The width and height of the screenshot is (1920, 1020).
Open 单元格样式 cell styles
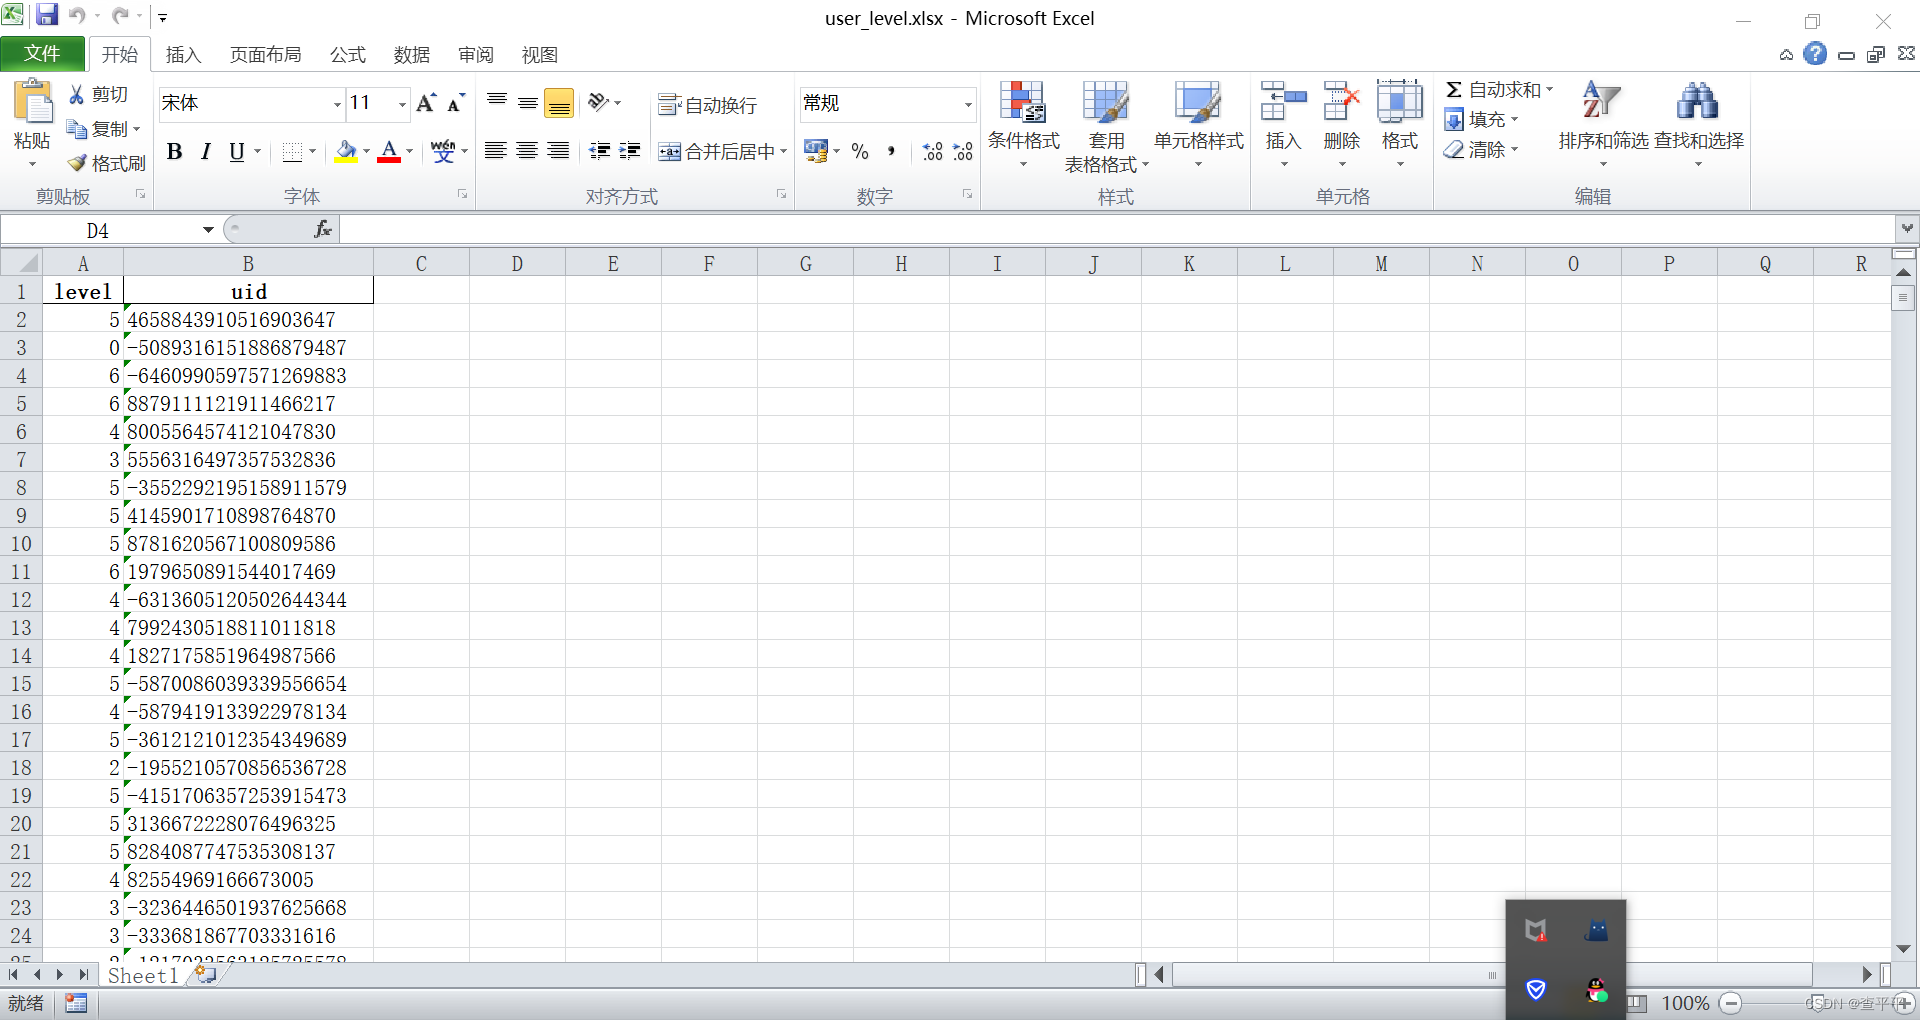coord(1198,124)
